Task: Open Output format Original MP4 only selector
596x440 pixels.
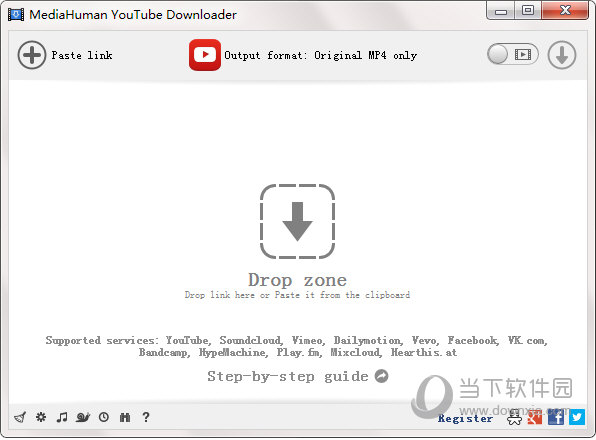Action: click(320, 55)
